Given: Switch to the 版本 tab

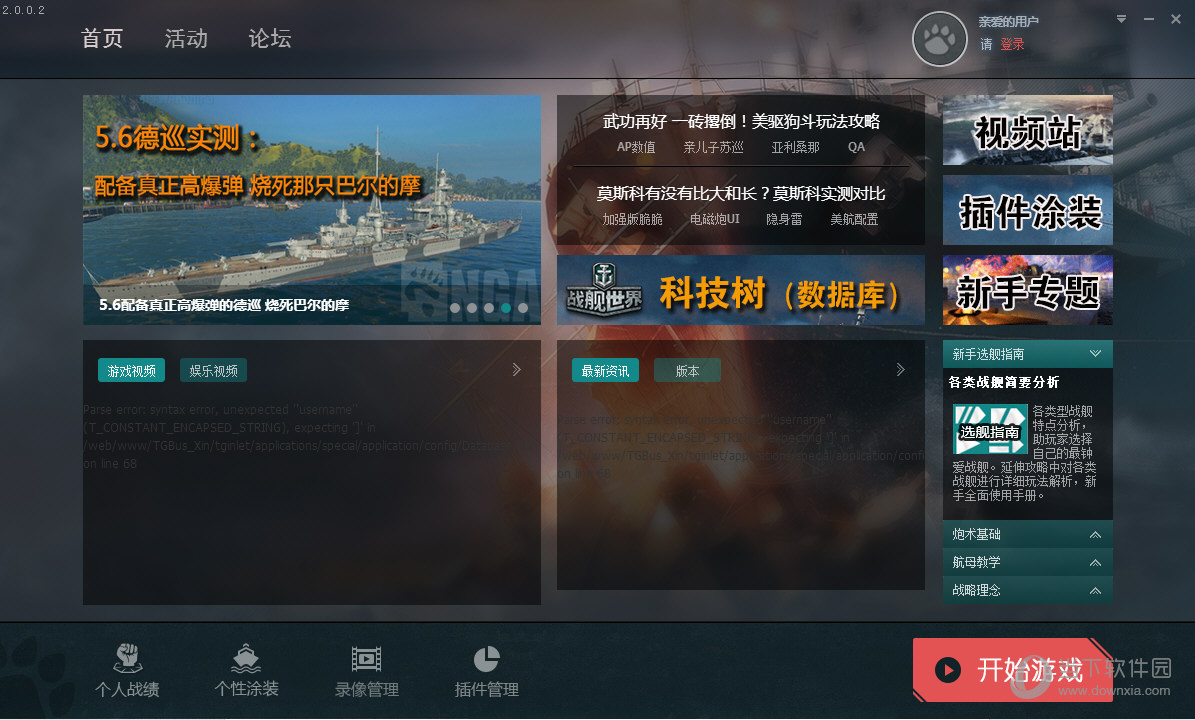Looking at the screenshot, I should coord(687,370).
